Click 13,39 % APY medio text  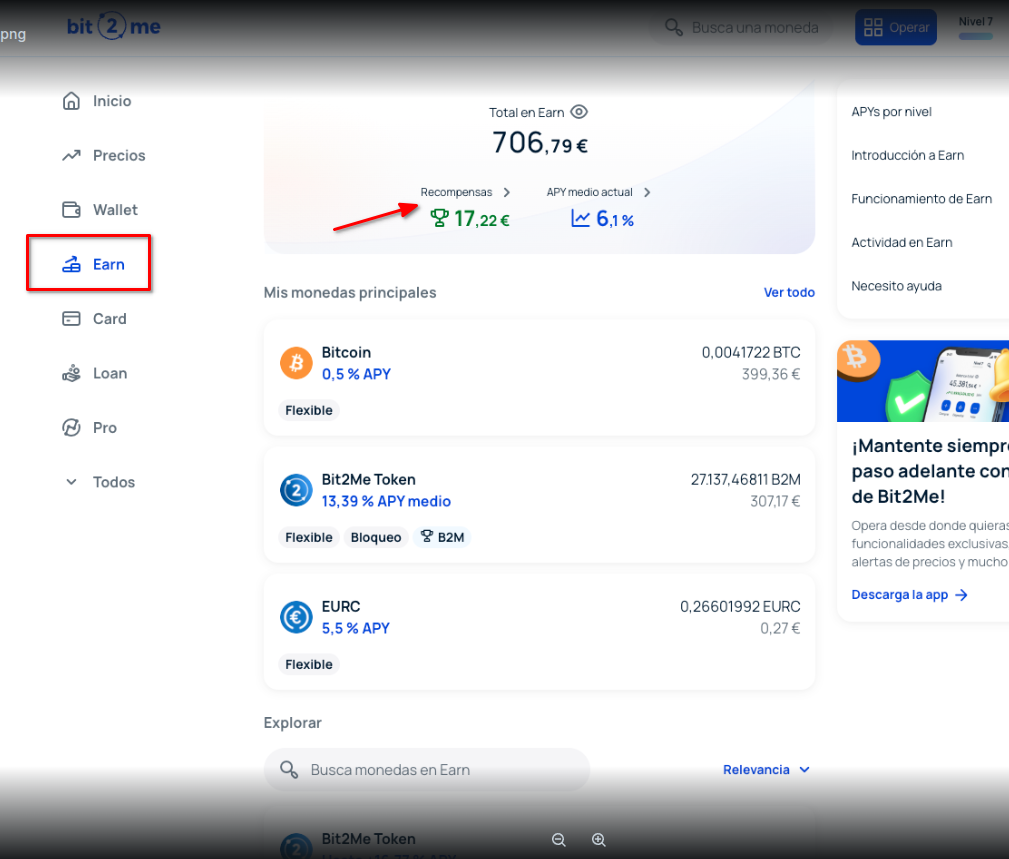click(x=386, y=501)
